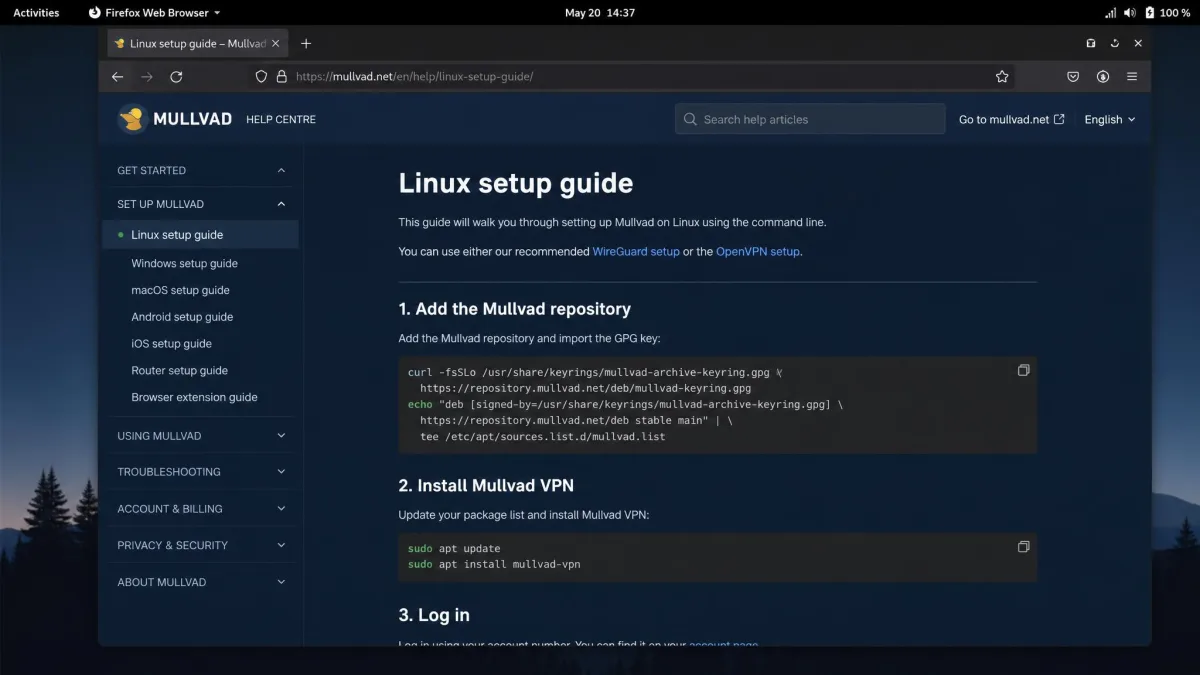Viewport: 1200px width, 675px height.
Task: Open the Windows setup guide
Action: (x=185, y=264)
